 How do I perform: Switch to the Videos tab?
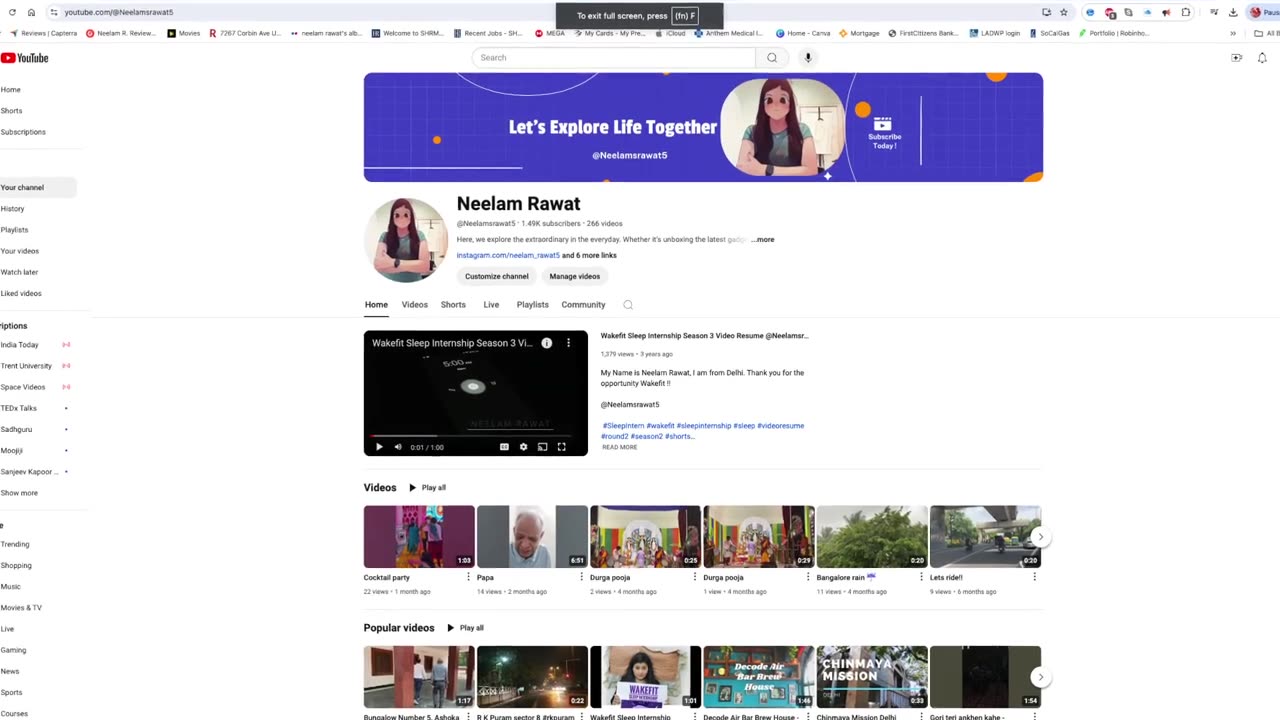pyautogui.click(x=415, y=305)
